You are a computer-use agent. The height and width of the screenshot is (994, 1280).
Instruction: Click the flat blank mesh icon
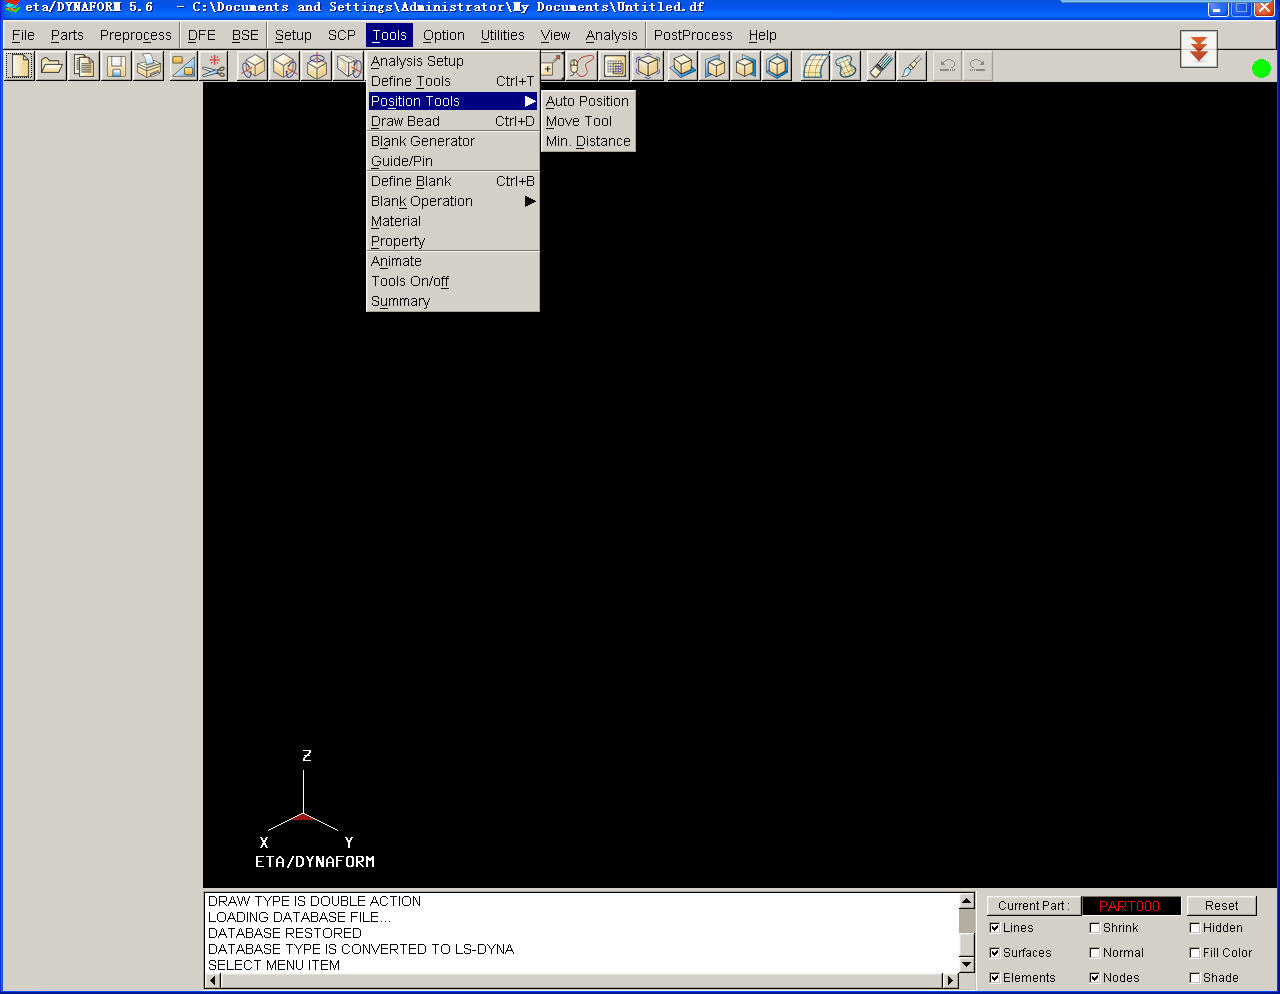pos(847,67)
